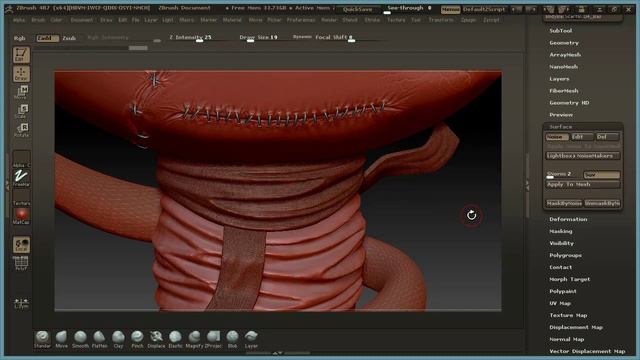
Task: Open the Document menu
Action: coord(82,20)
